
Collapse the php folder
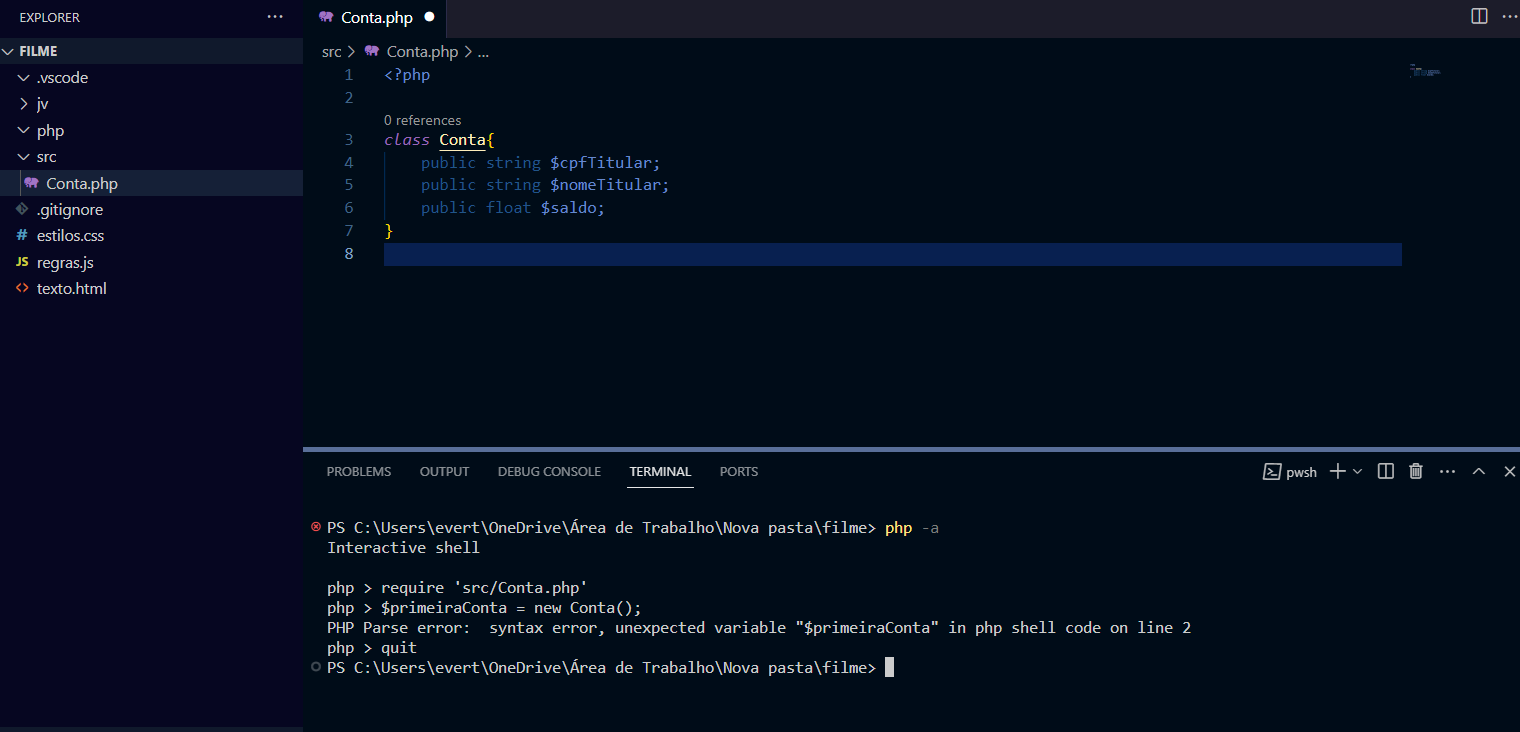pos(24,131)
